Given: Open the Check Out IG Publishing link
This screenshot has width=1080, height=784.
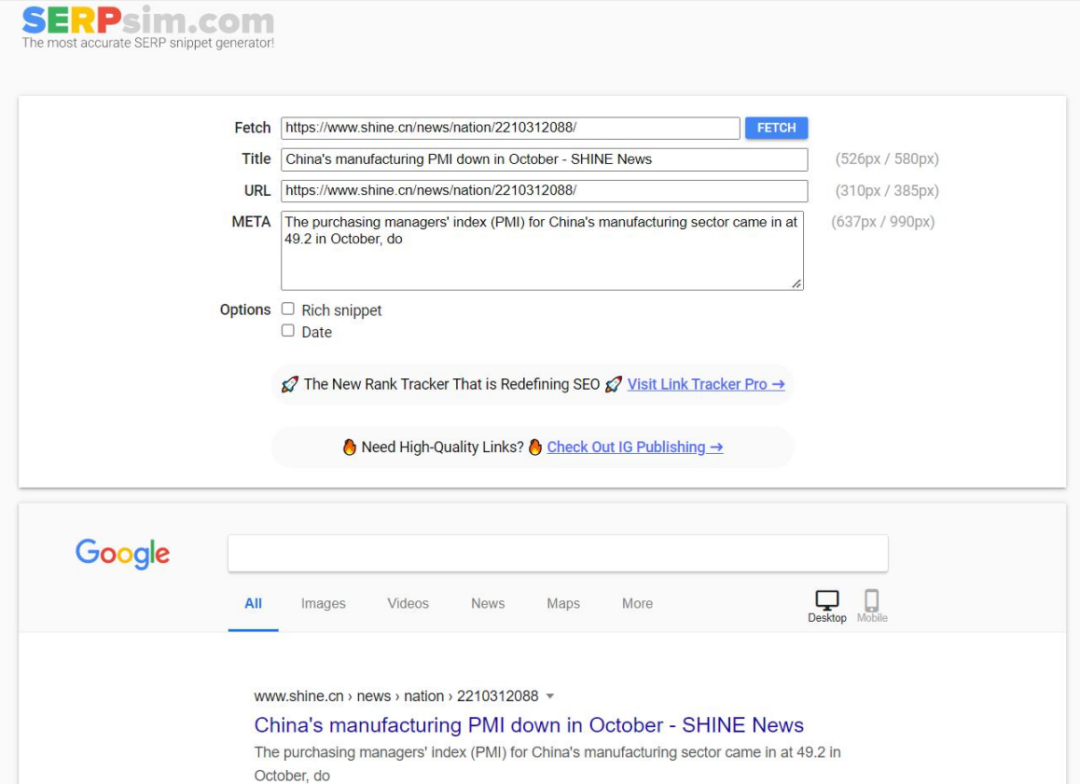Looking at the screenshot, I should pyautogui.click(x=634, y=447).
